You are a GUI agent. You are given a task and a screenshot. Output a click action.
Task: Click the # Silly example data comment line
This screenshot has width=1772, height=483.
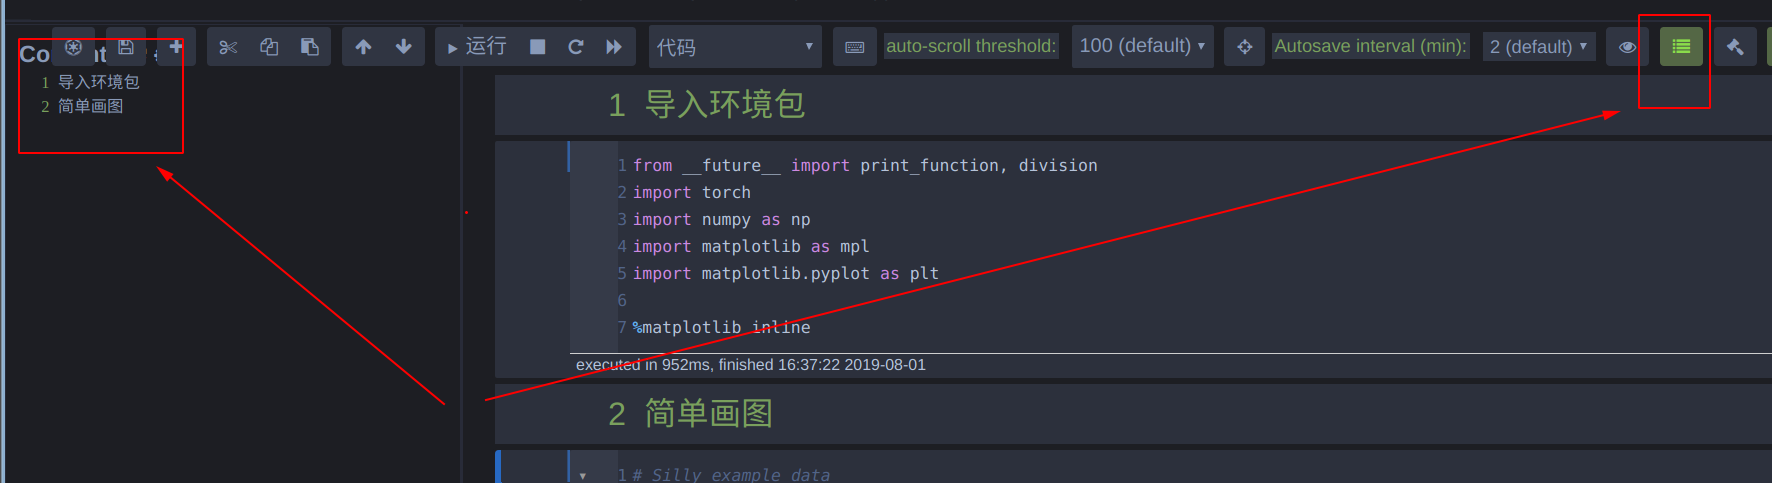click(731, 475)
